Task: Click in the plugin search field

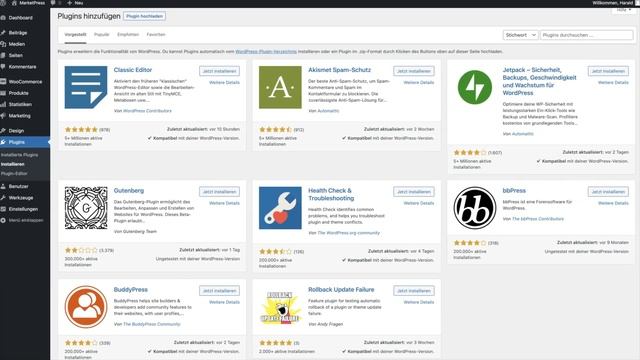Action: click(x=587, y=35)
